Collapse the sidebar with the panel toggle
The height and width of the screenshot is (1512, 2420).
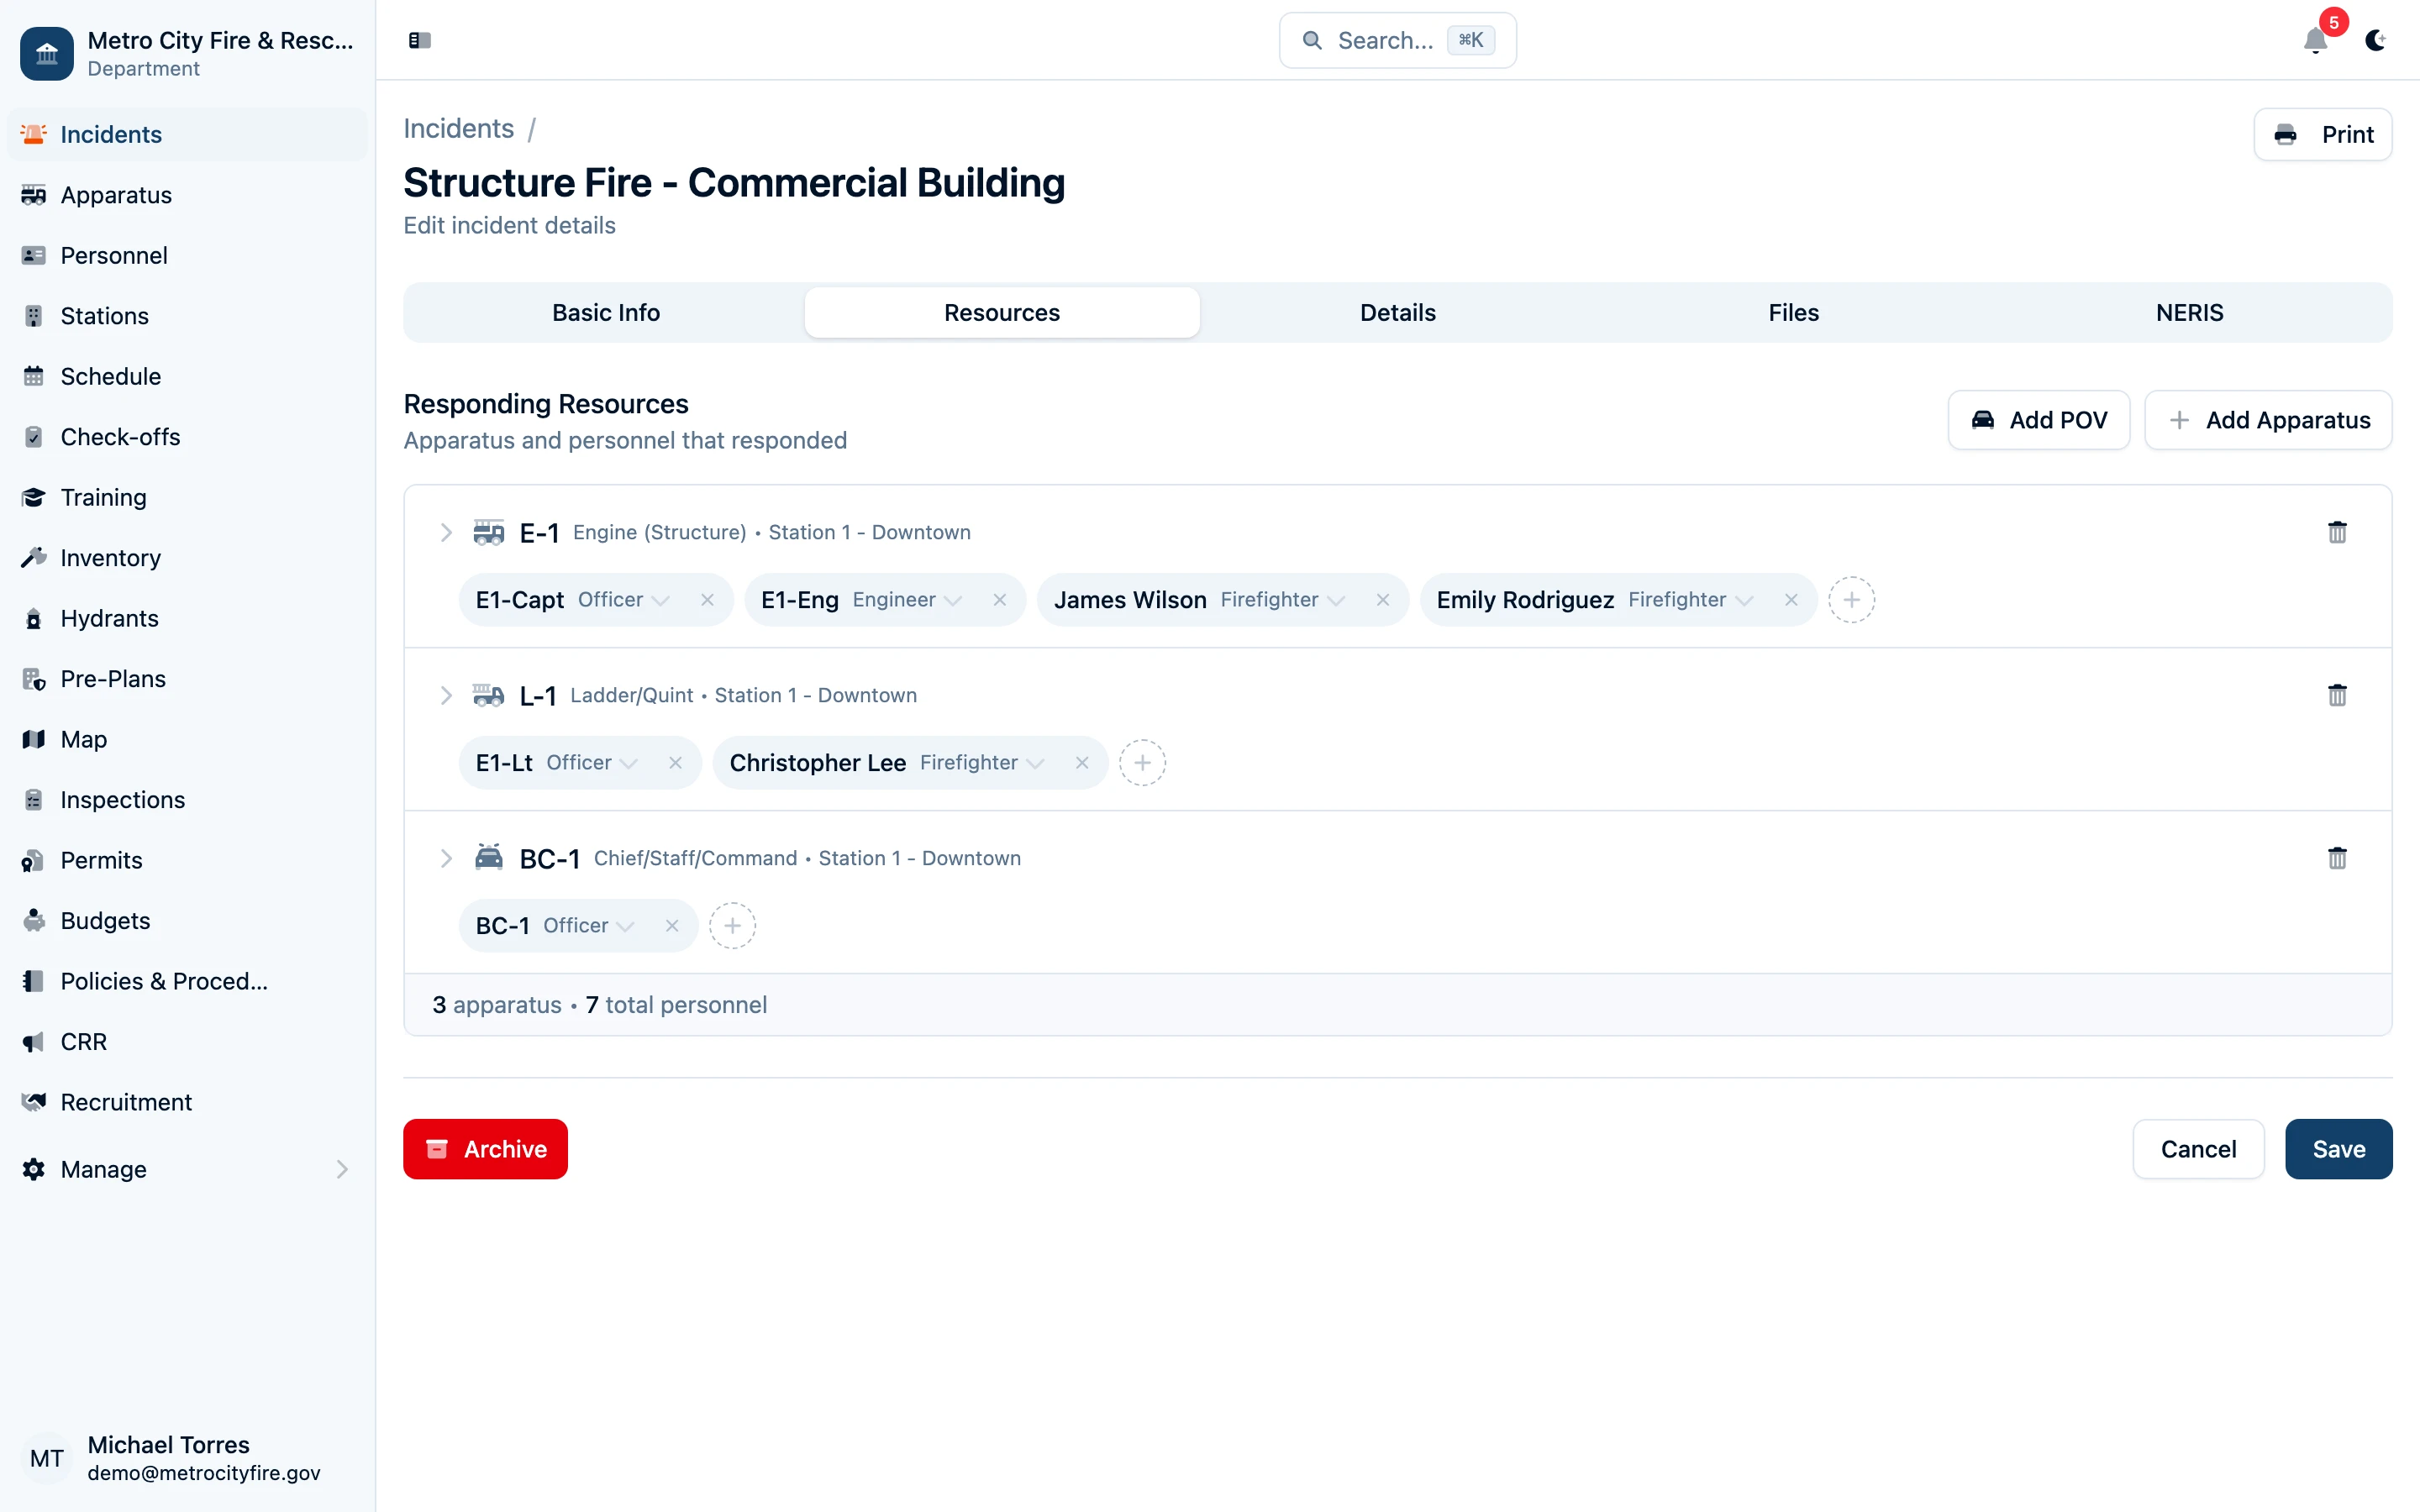coord(420,41)
